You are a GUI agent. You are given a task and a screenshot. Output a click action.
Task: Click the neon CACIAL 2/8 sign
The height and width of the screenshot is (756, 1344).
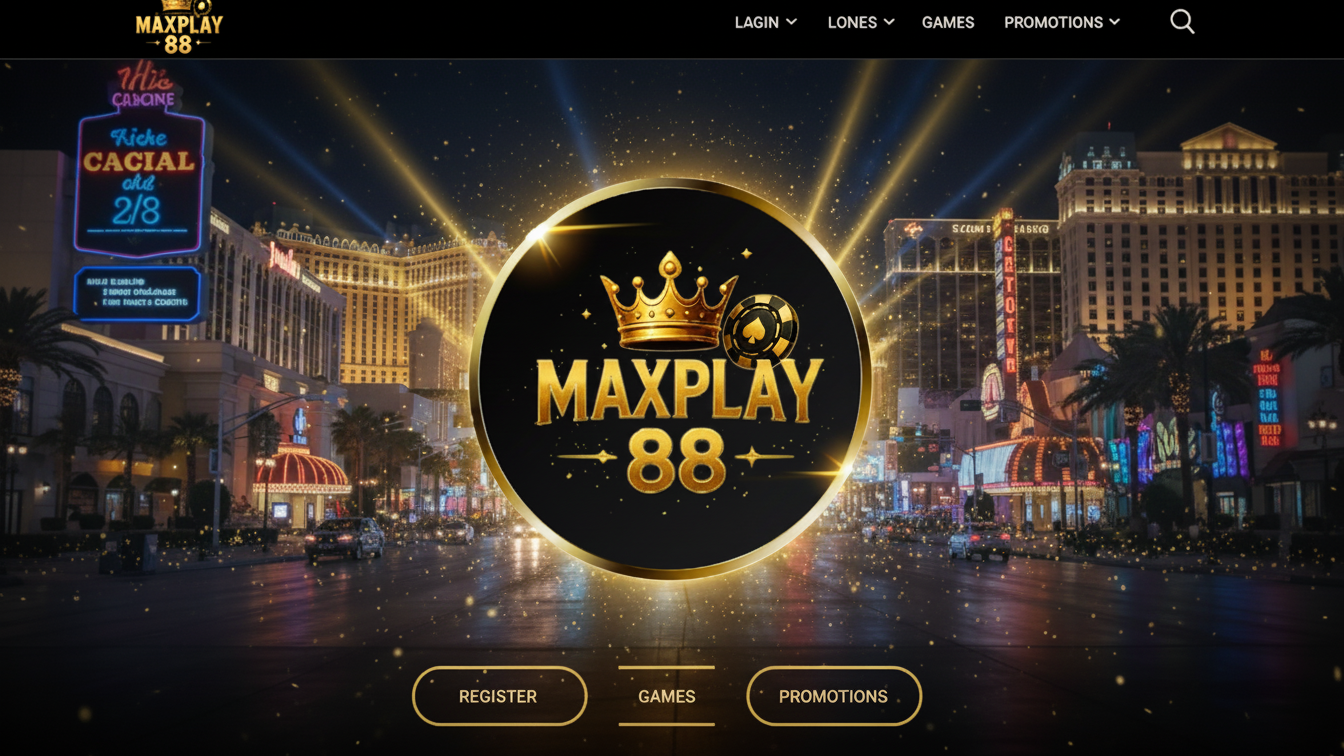coord(140,183)
